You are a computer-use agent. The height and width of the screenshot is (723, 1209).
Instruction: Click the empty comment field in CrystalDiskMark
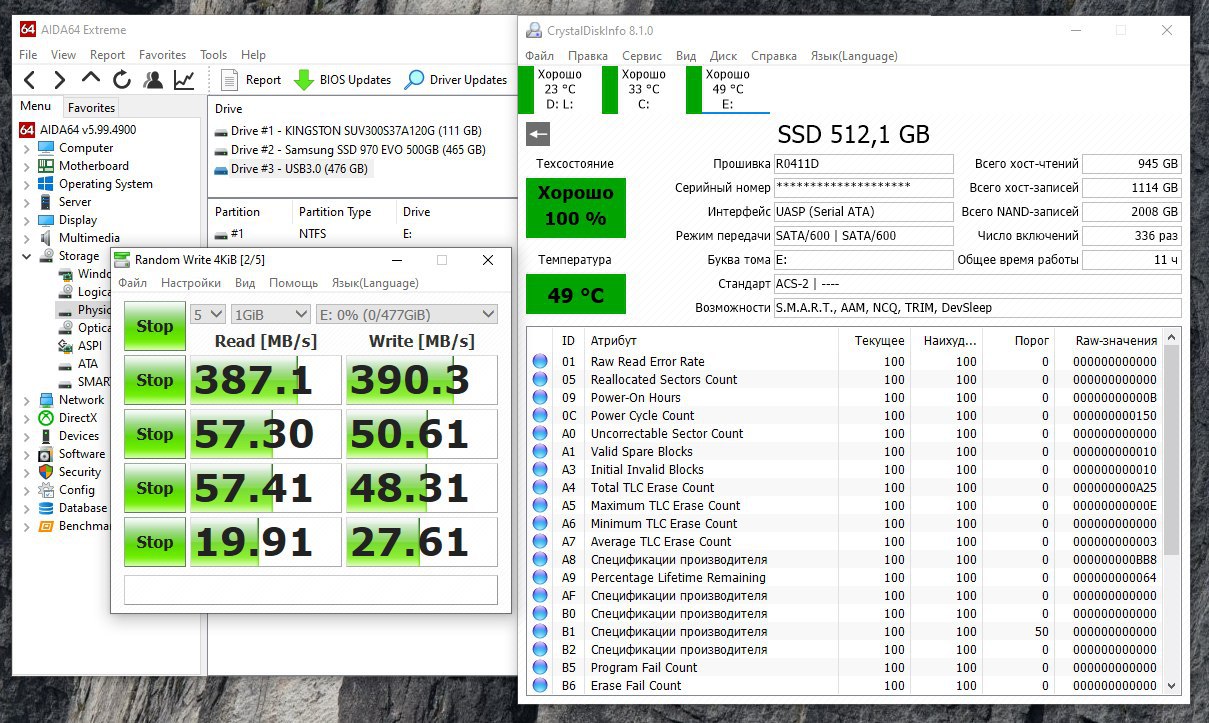point(311,589)
